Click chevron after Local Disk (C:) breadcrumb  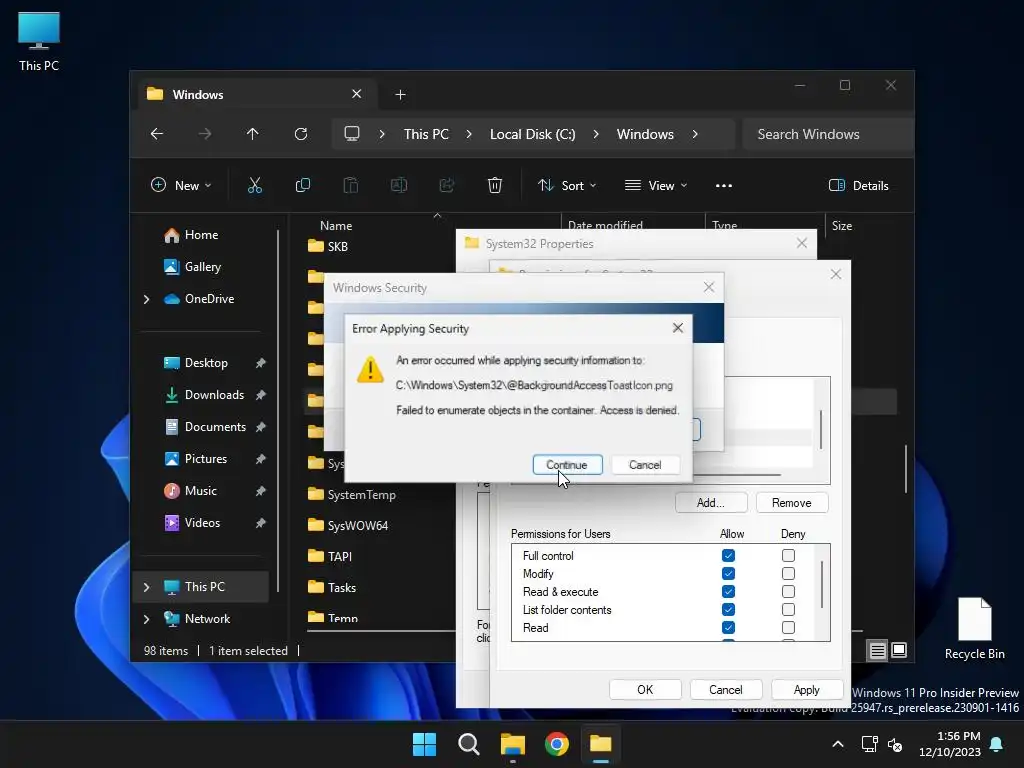[596, 134]
